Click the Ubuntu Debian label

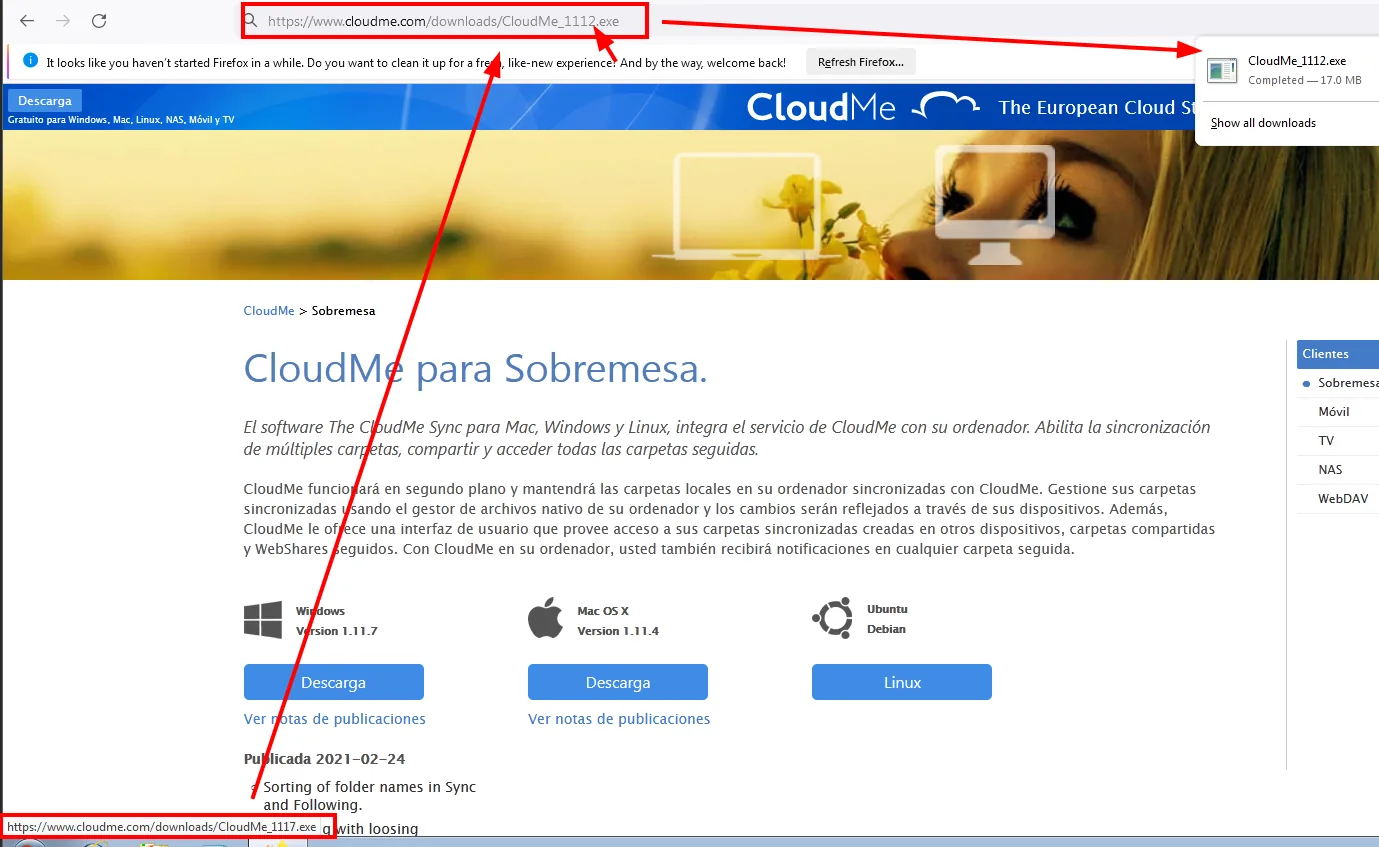click(x=887, y=619)
